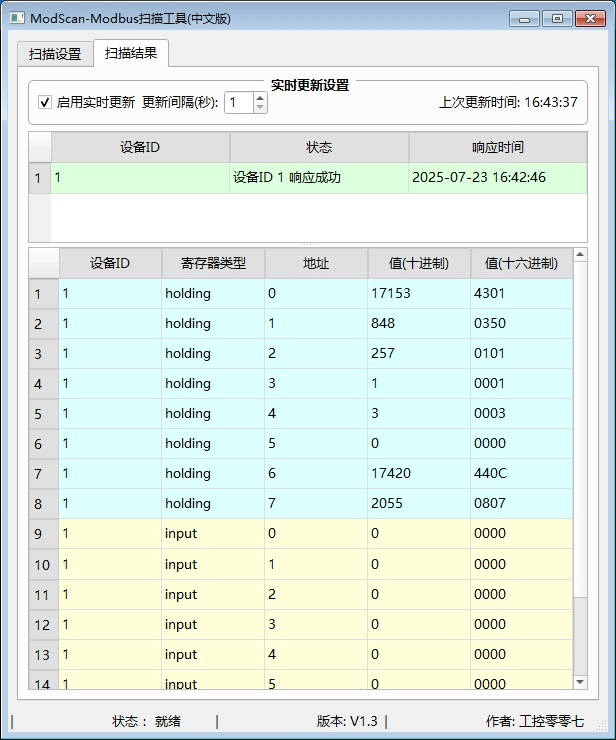This screenshot has height=740, width=616.
Task: Click the 寄存器类型 column header
Action: [213, 263]
